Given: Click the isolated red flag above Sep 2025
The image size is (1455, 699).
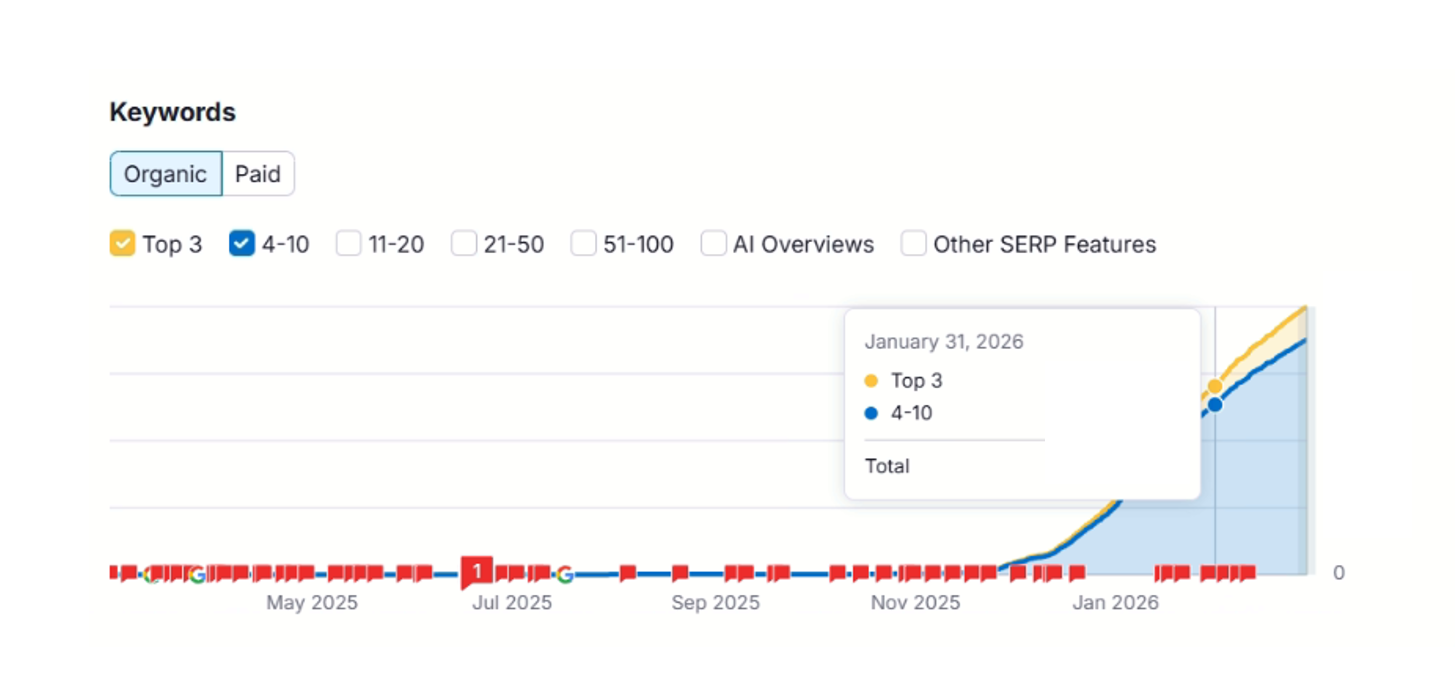Looking at the screenshot, I should click(x=680, y=573).
